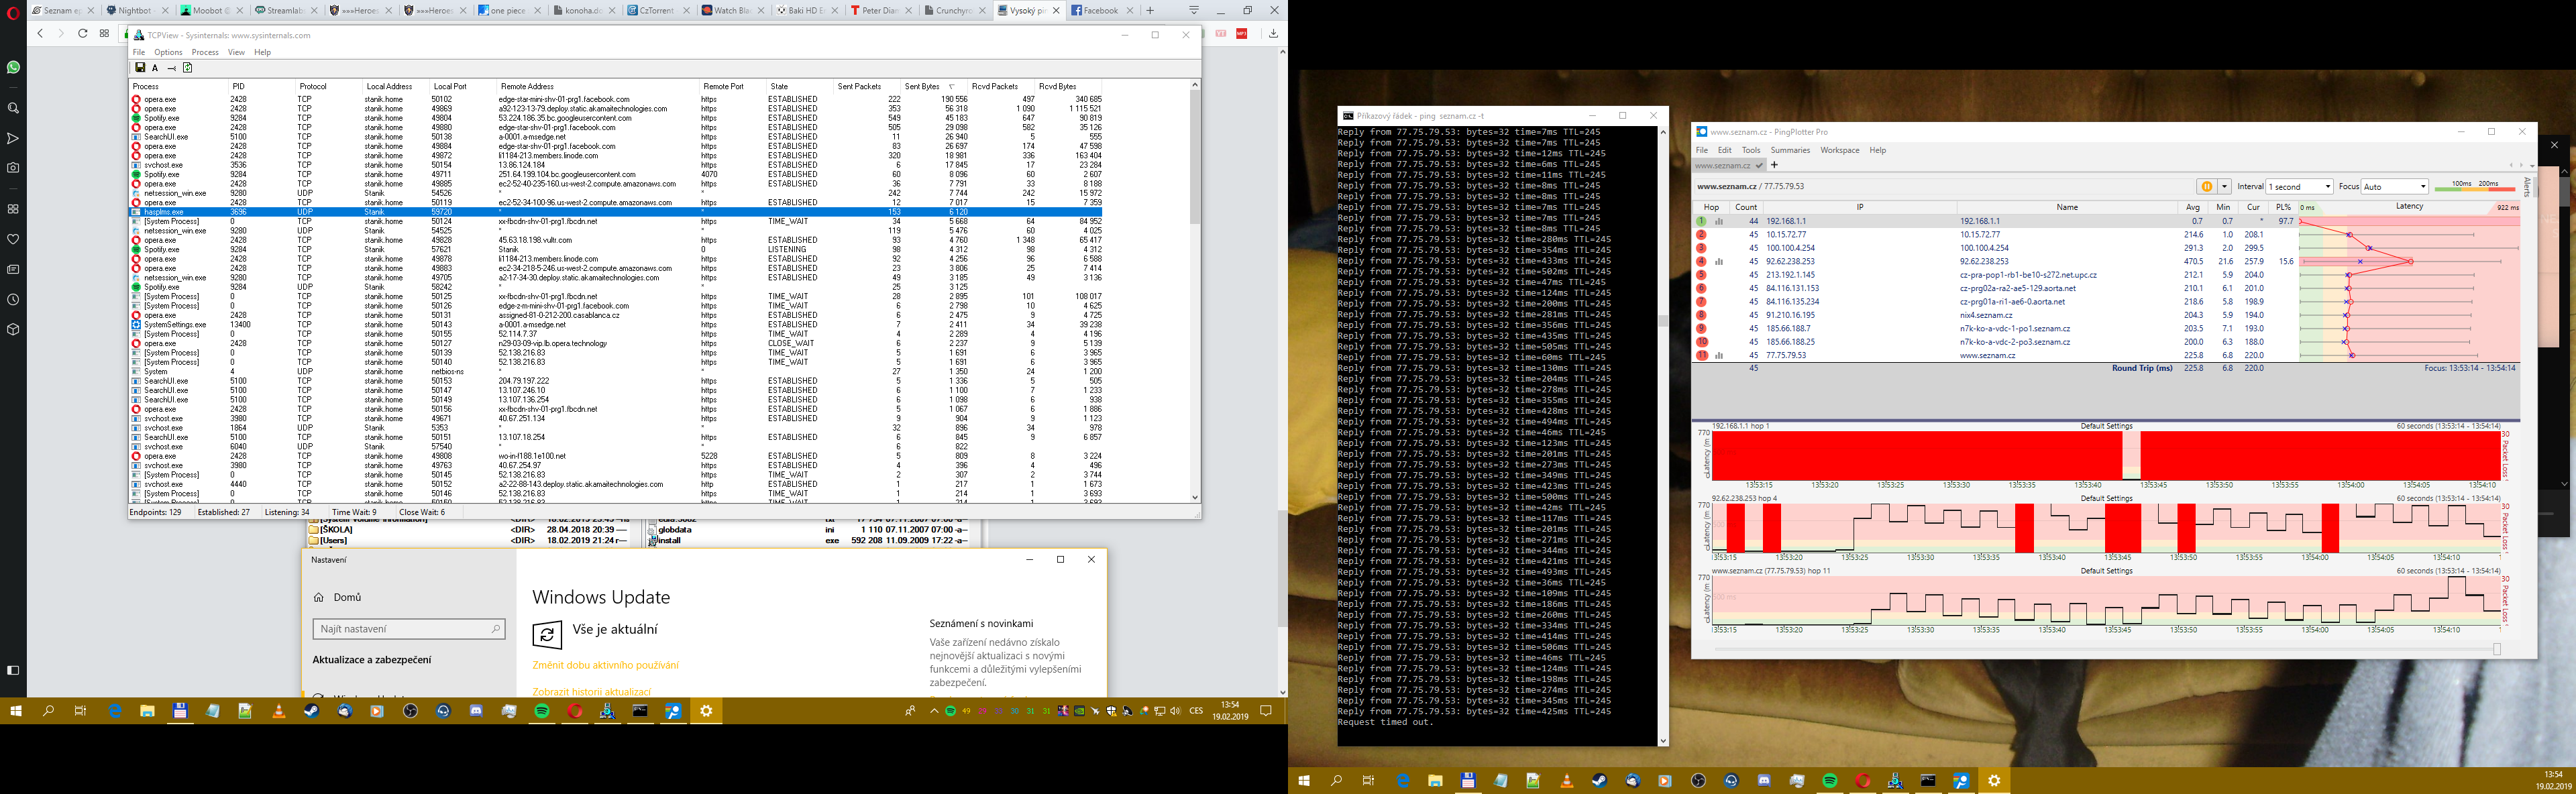Click the 'Domů' home button in settings
The image size is (2576, 794).
pos(347,597)
